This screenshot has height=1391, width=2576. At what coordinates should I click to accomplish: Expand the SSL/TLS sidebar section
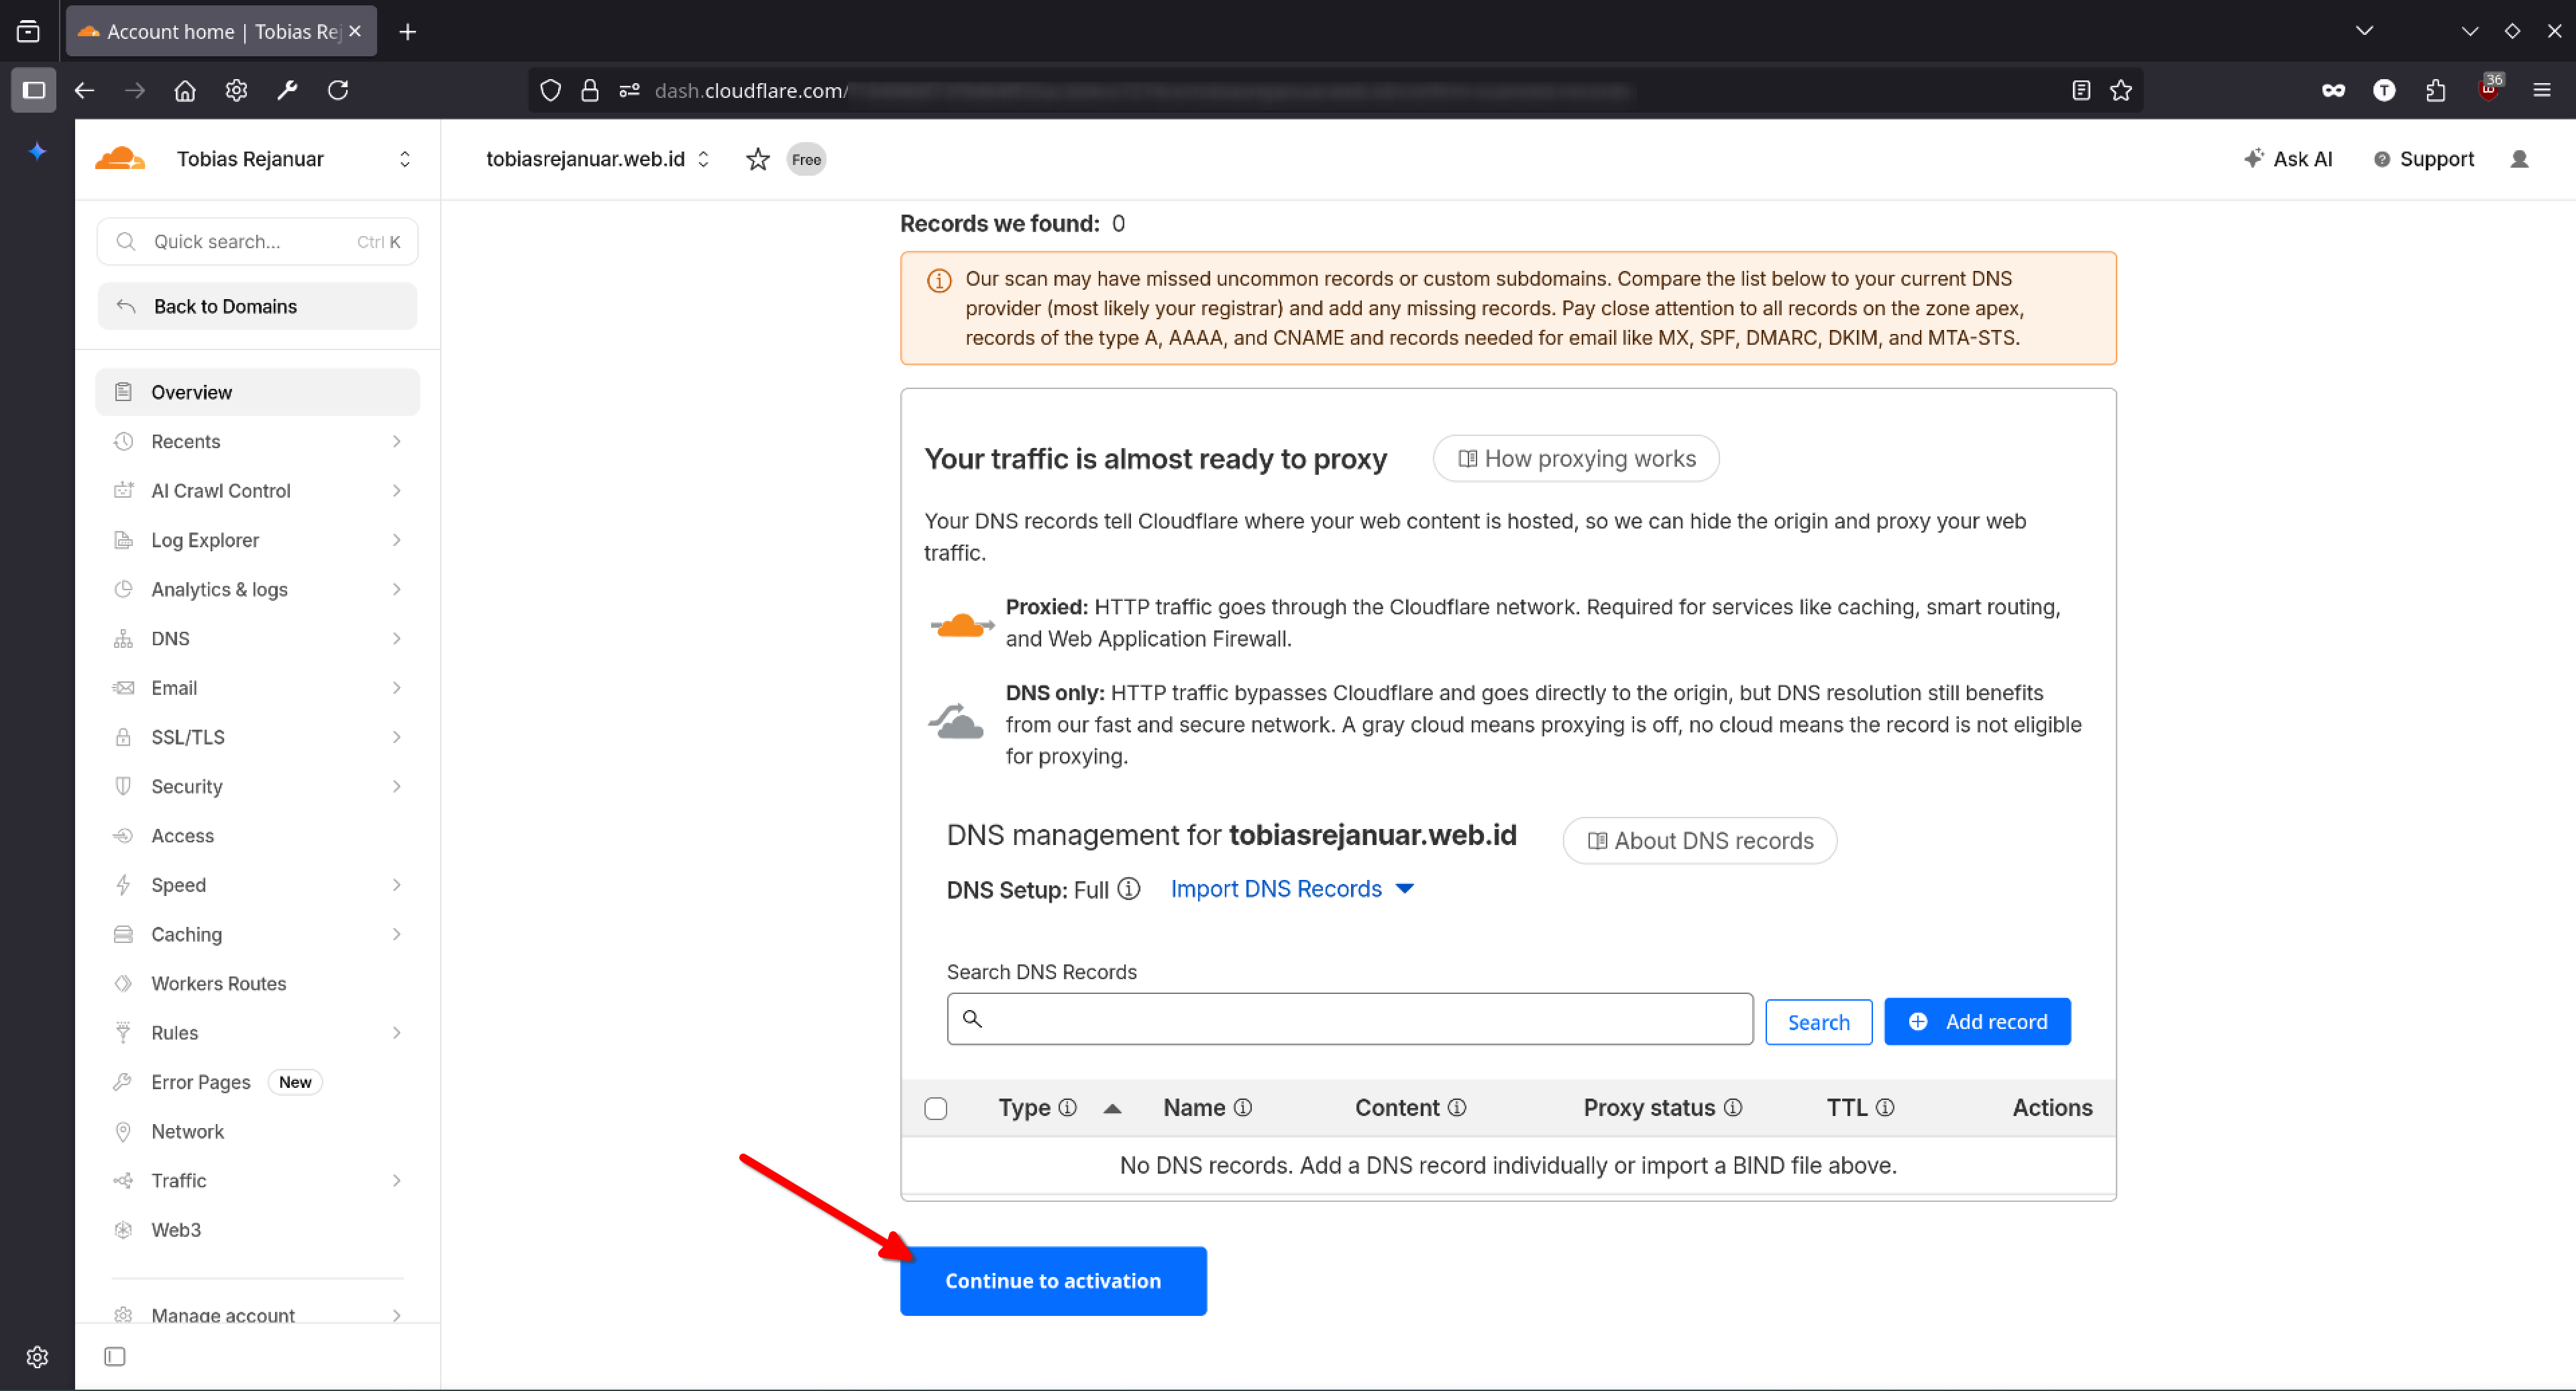tap(258, 737)
